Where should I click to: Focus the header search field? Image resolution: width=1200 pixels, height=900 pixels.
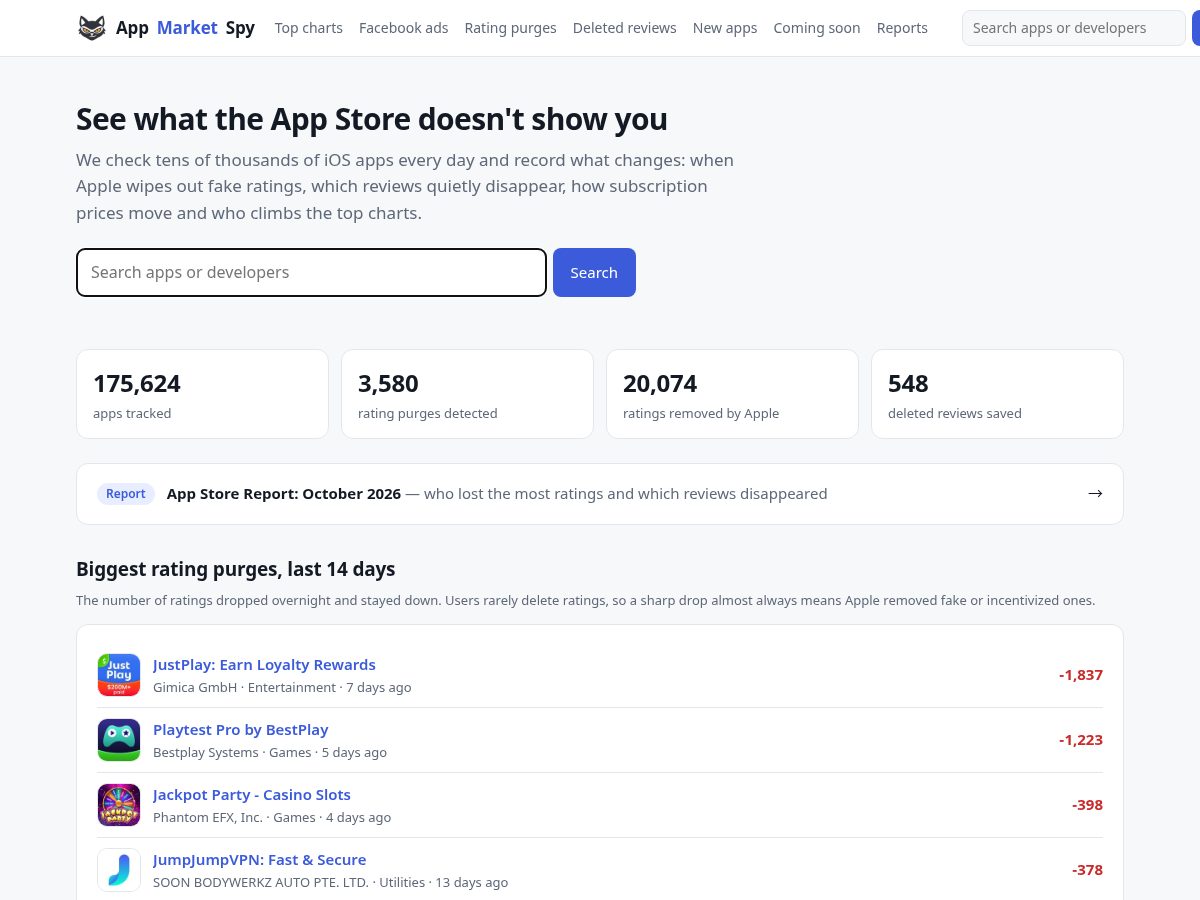(1074, 28)
